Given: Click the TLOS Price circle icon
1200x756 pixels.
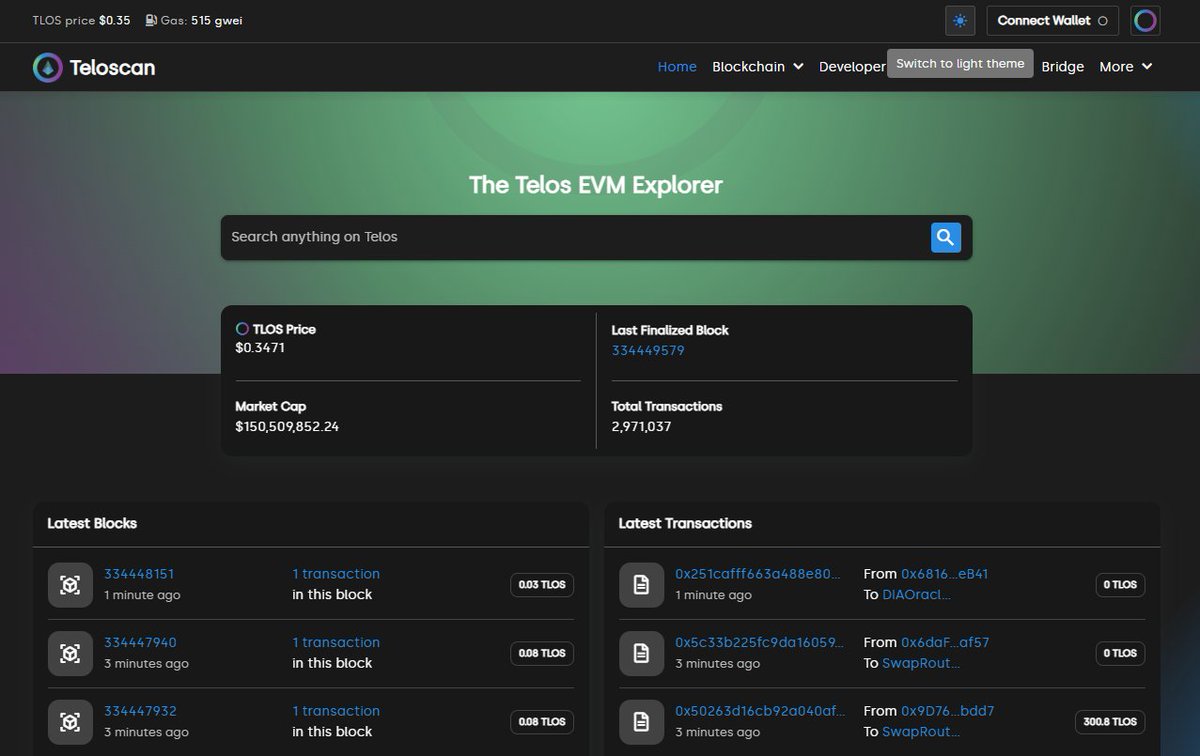Looking at the screenshot, I should point(242,328).
